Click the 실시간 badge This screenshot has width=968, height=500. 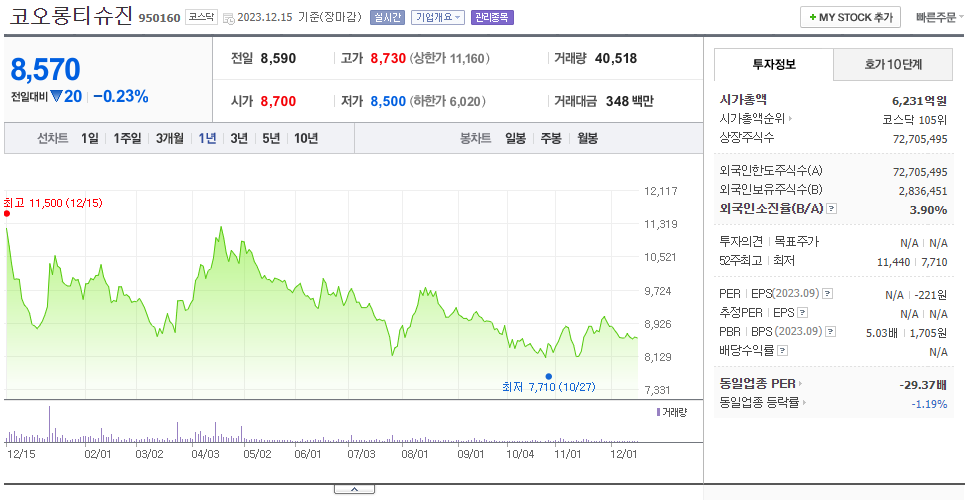387,17
